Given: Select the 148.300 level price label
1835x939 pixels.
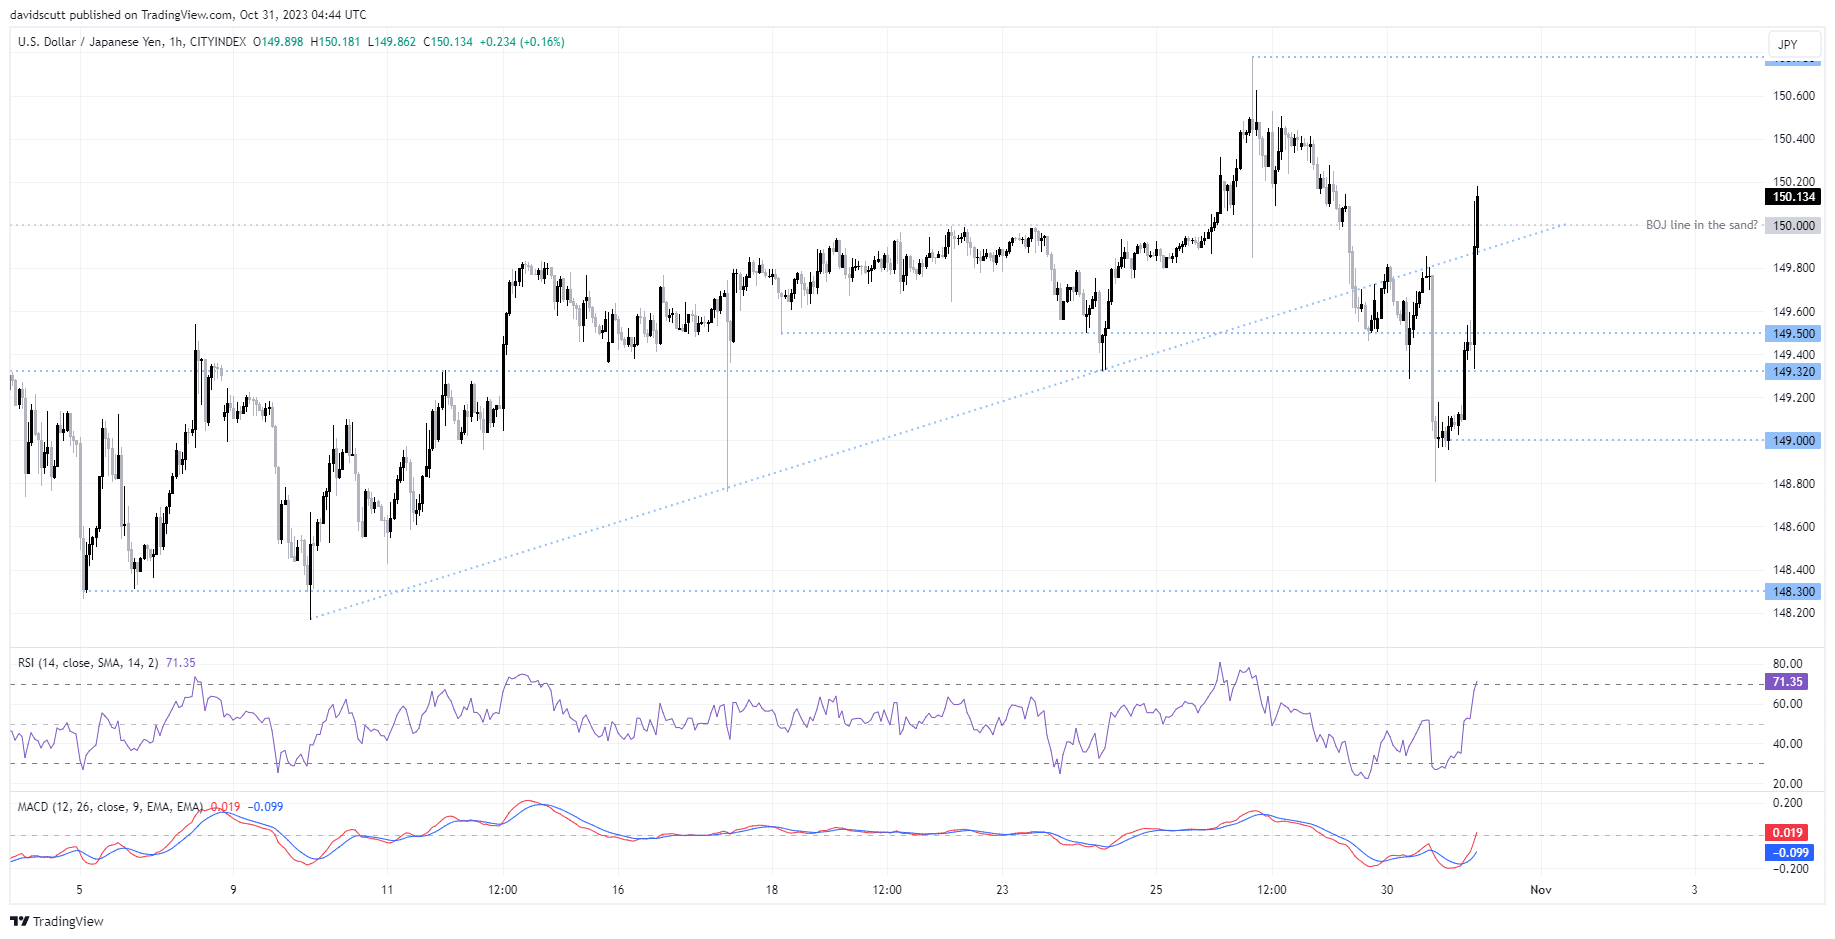Looking at the screenshot, I should [1794, 591].
